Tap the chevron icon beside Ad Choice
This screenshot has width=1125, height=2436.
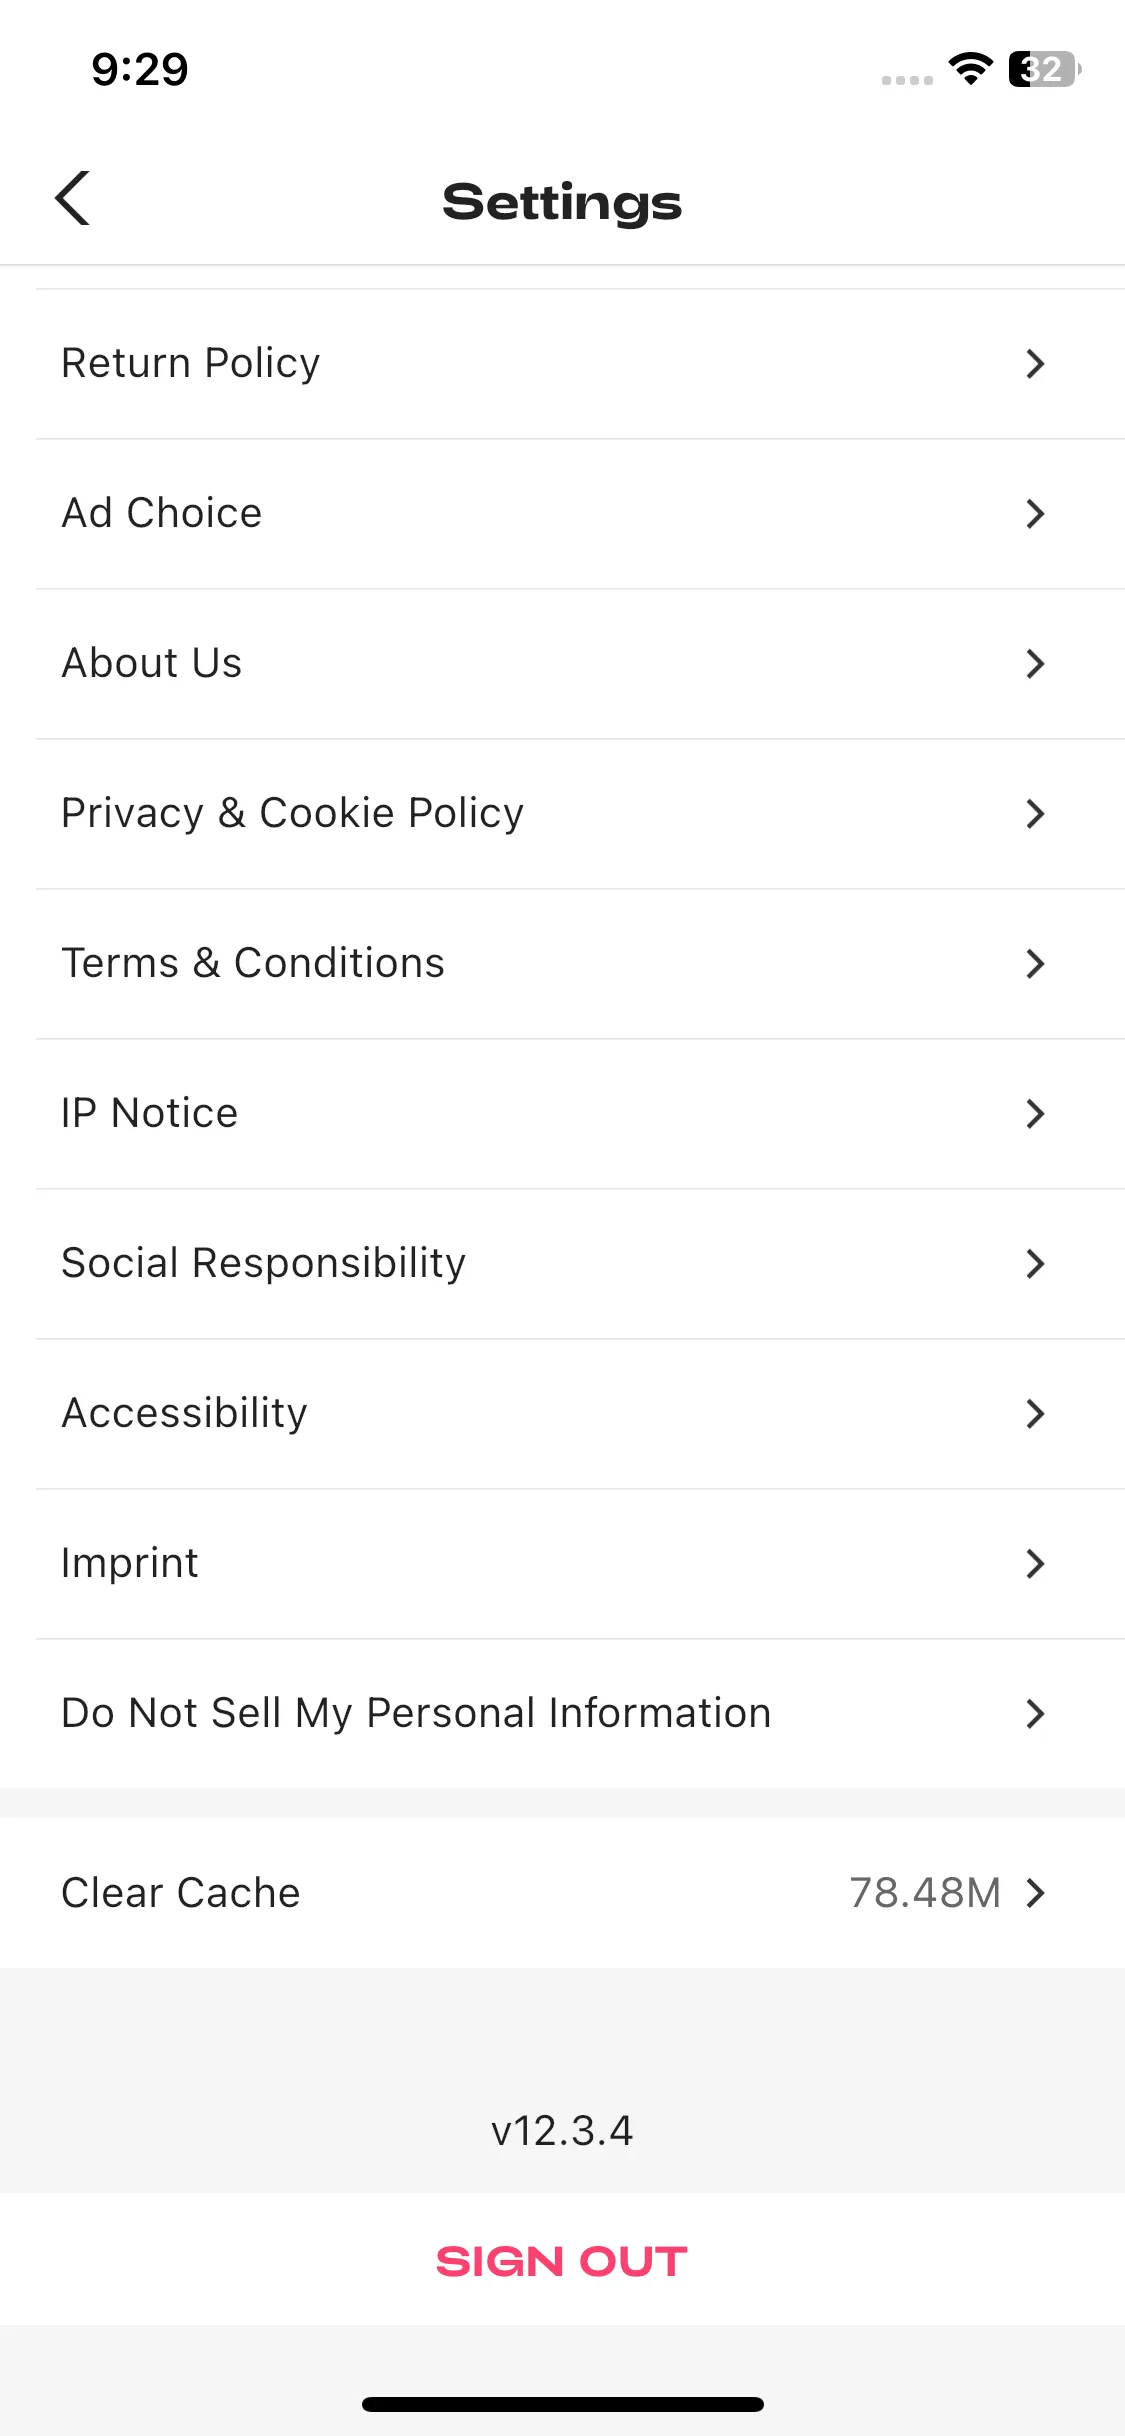coord(1035,514)
